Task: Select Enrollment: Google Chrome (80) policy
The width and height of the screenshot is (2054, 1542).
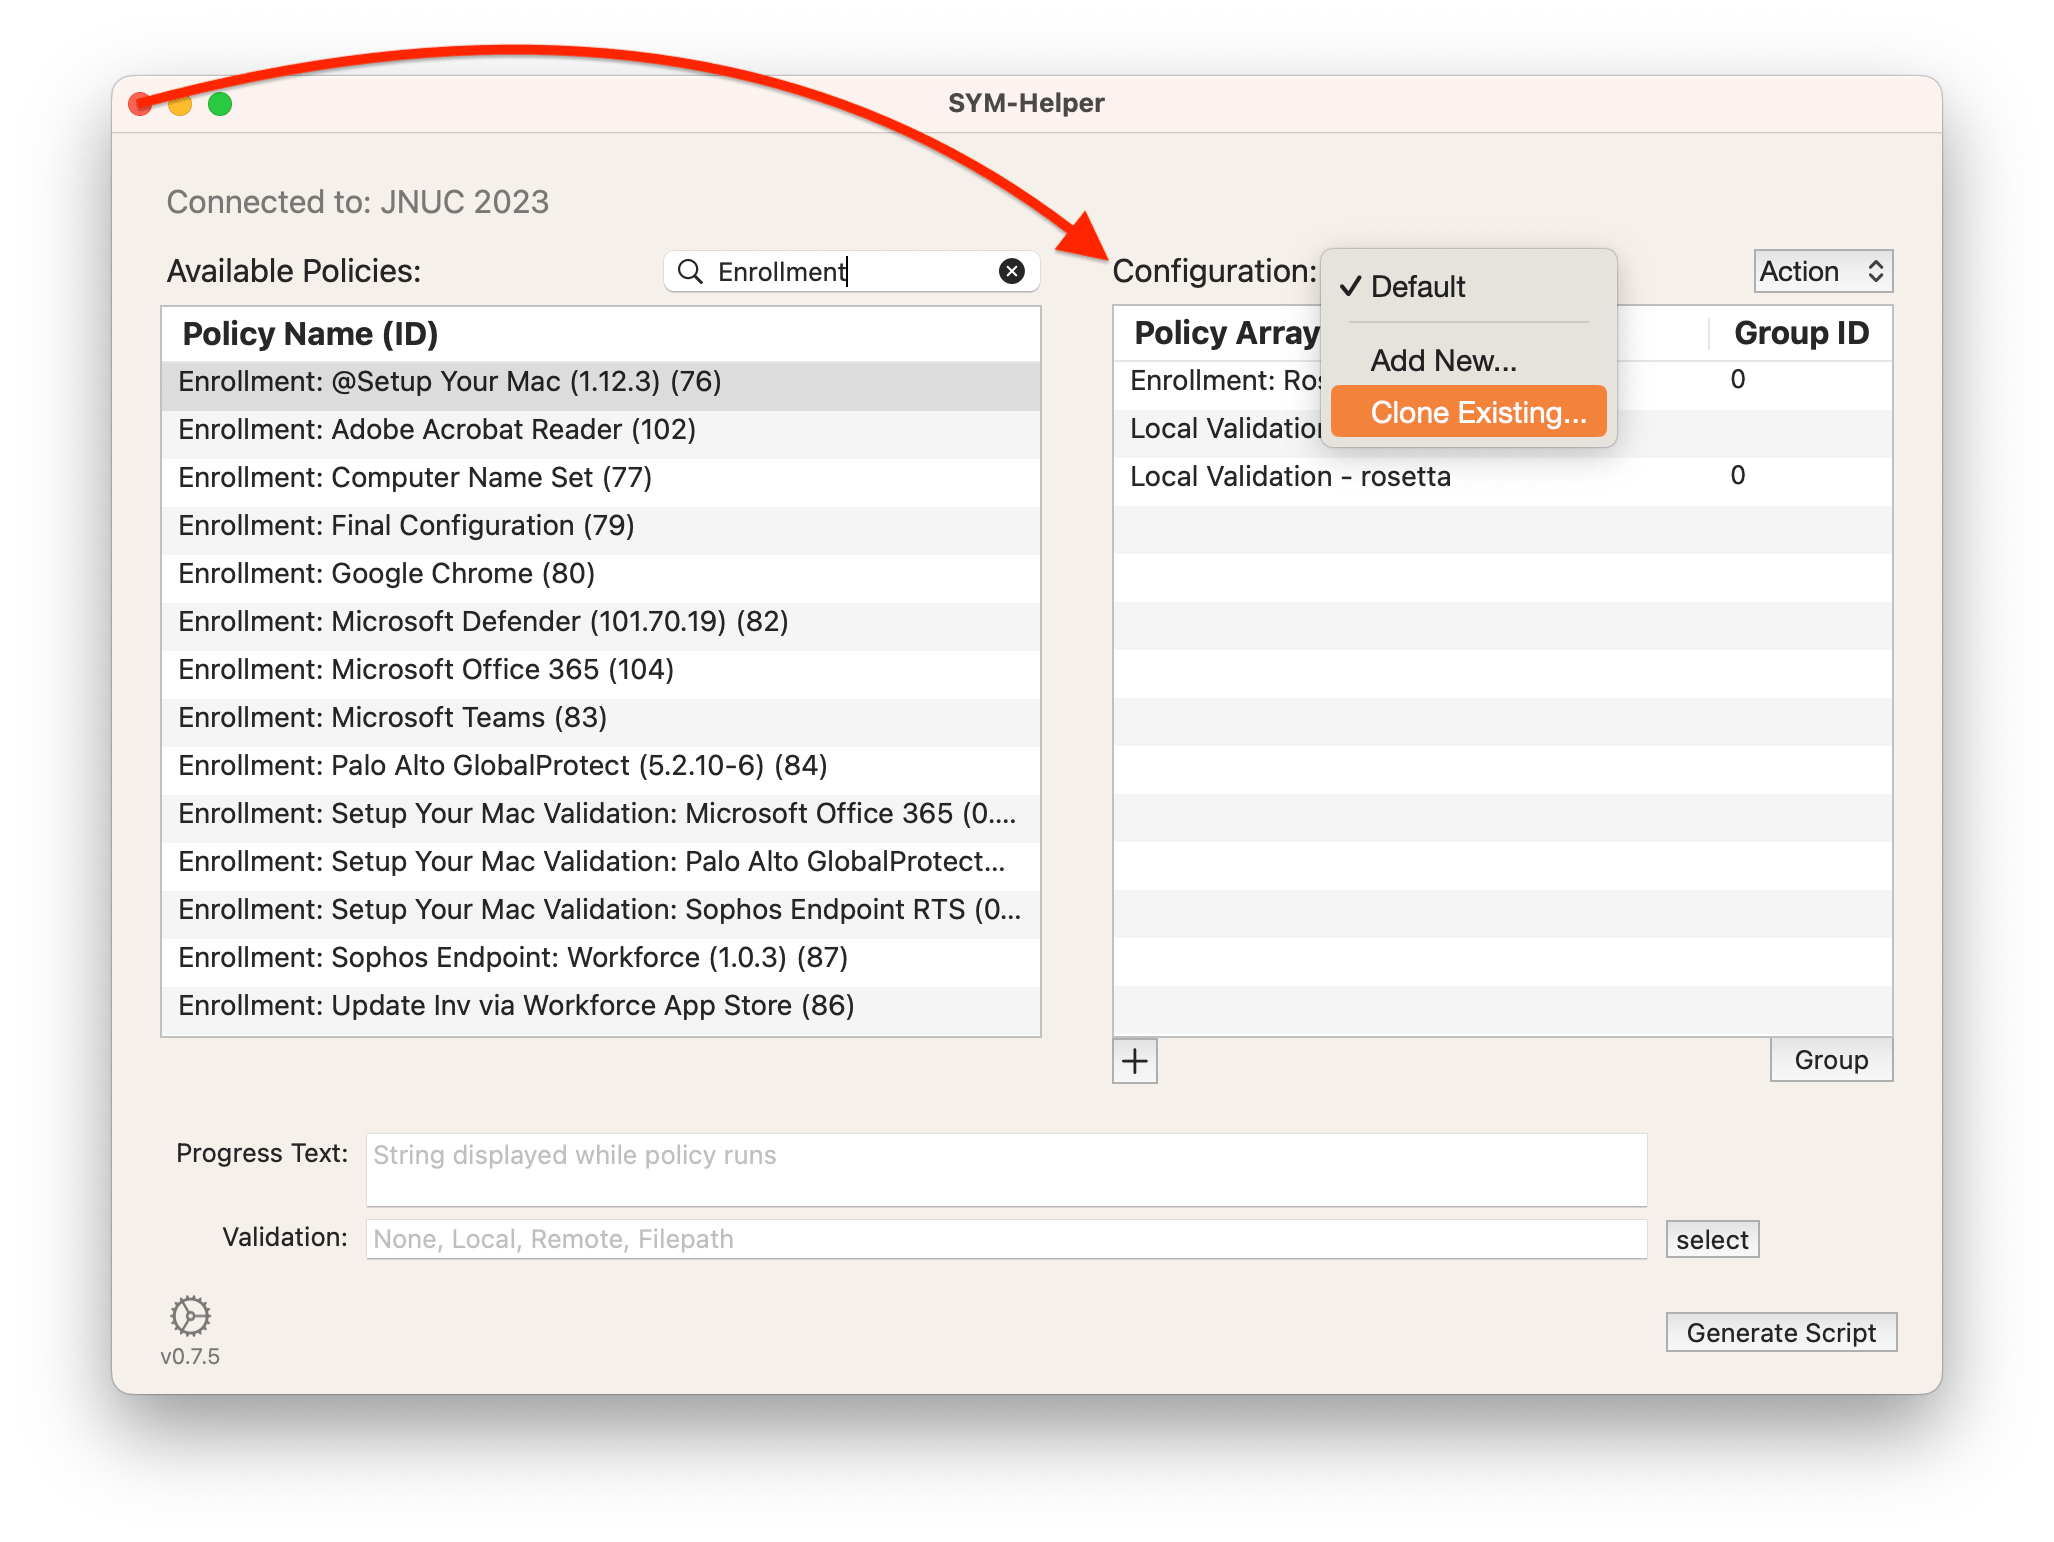Action: click(x=386, y=574)
